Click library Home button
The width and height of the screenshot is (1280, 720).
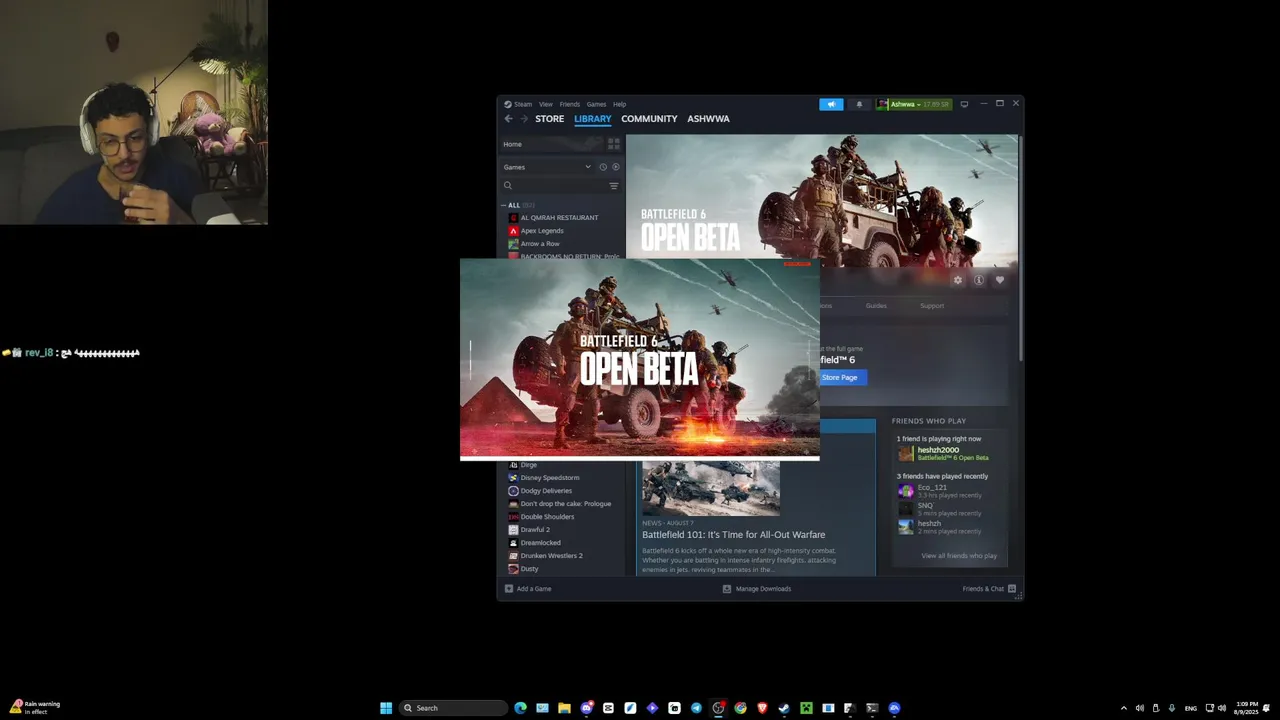coord(553,144)
